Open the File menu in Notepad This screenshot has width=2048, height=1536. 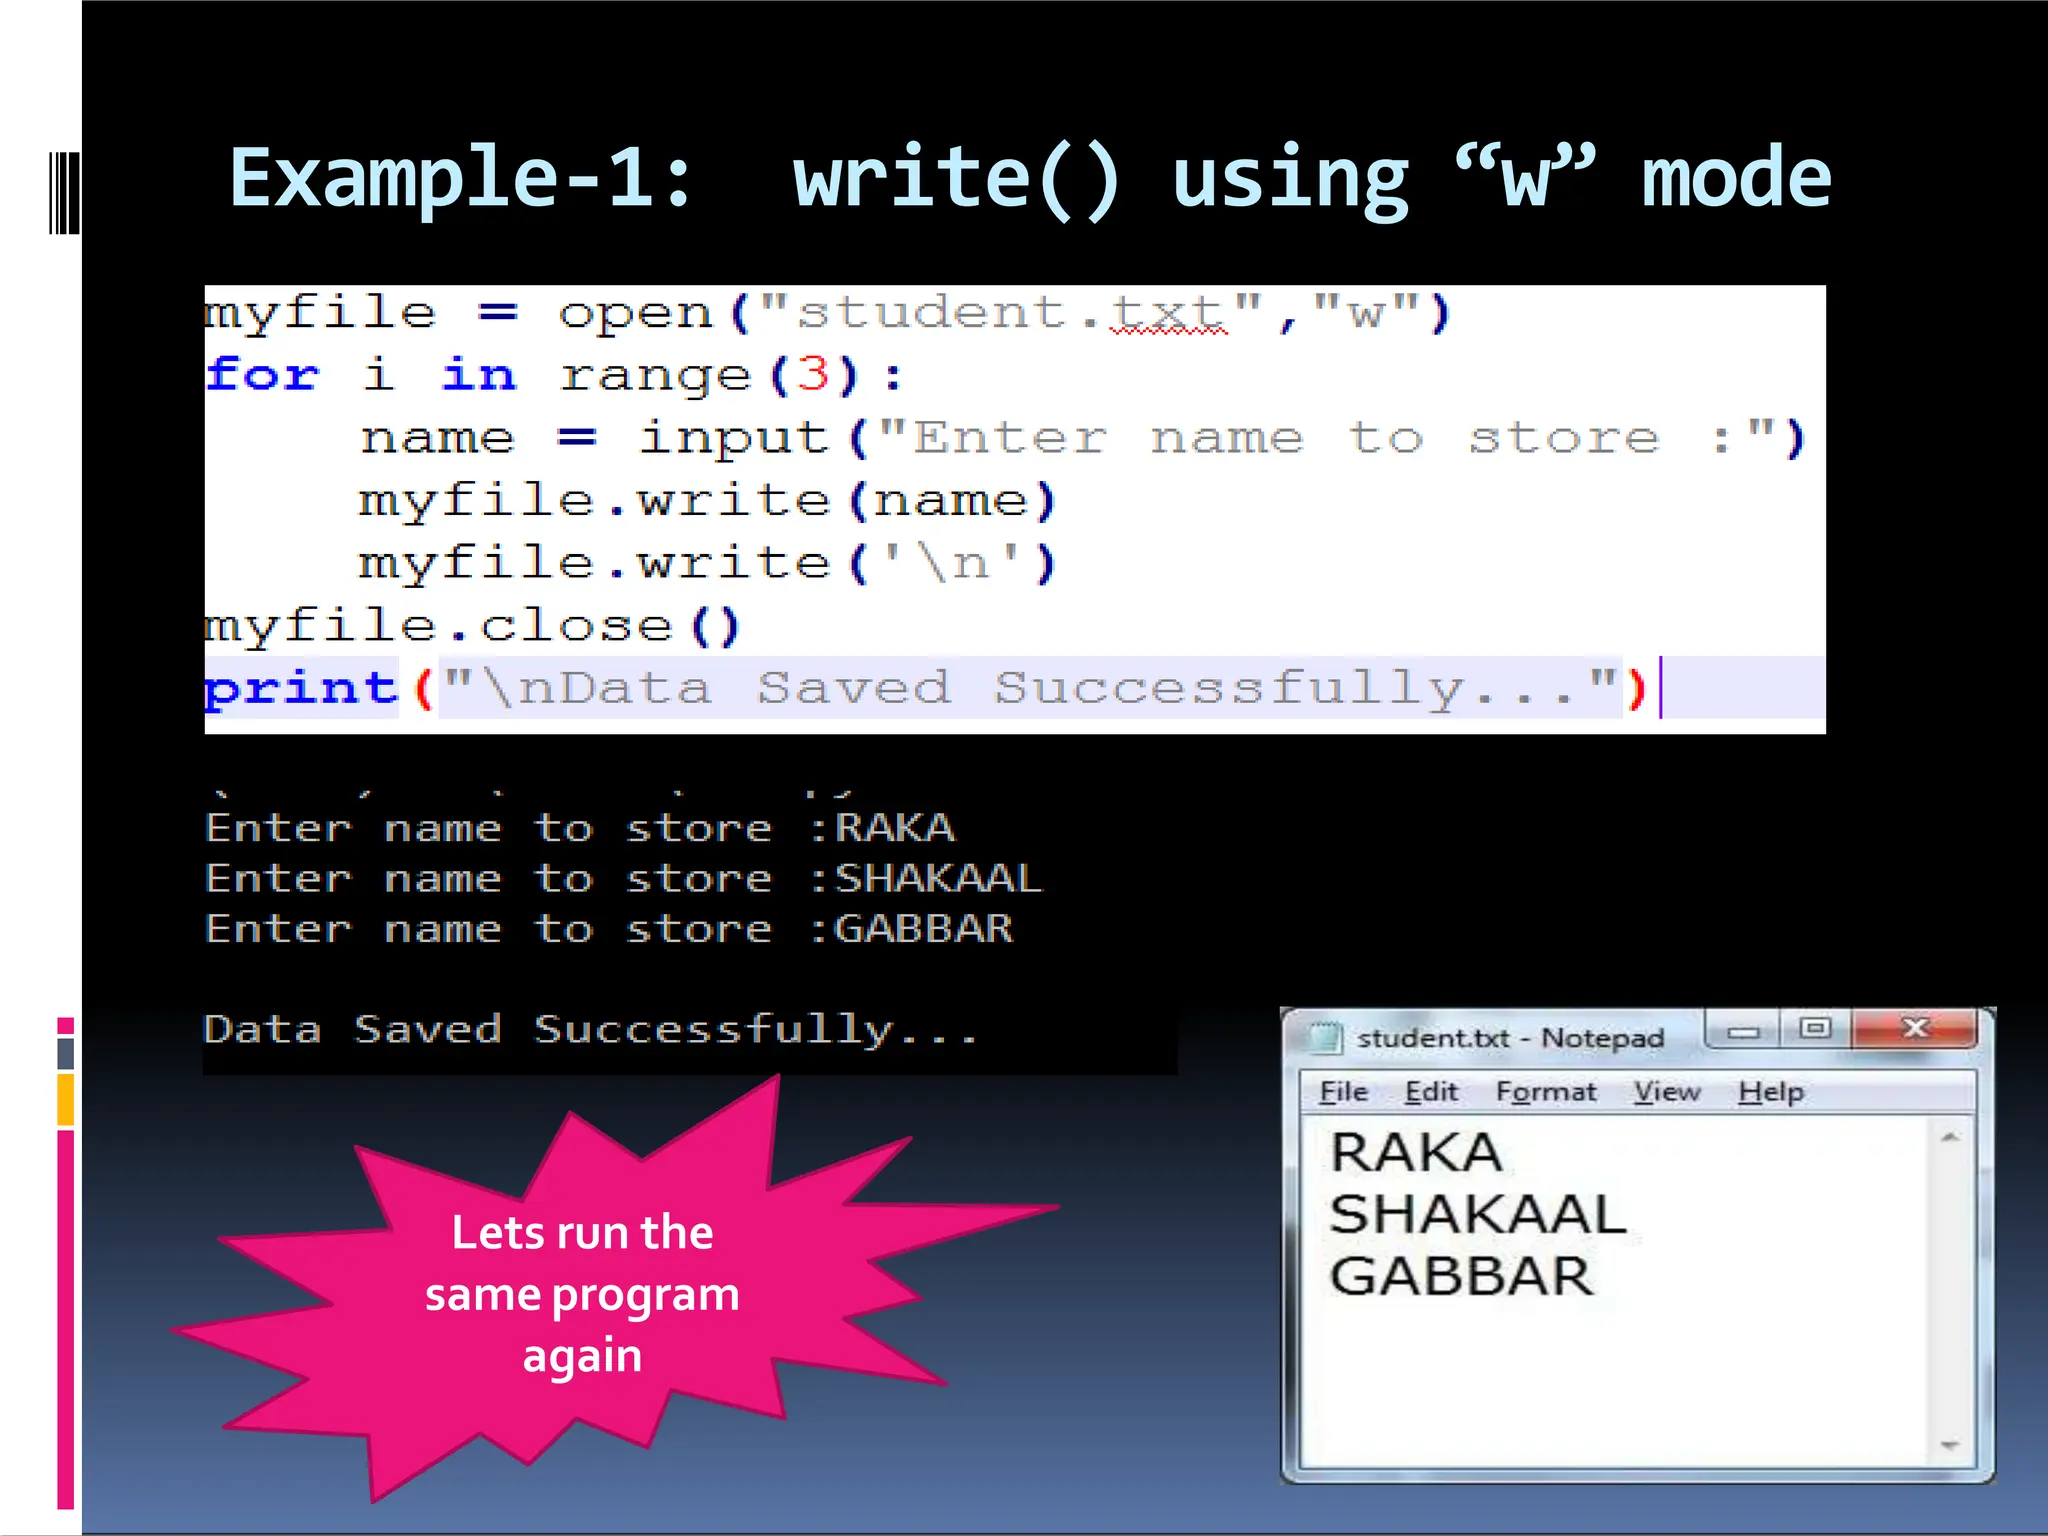click(x=1343, y=1092)
